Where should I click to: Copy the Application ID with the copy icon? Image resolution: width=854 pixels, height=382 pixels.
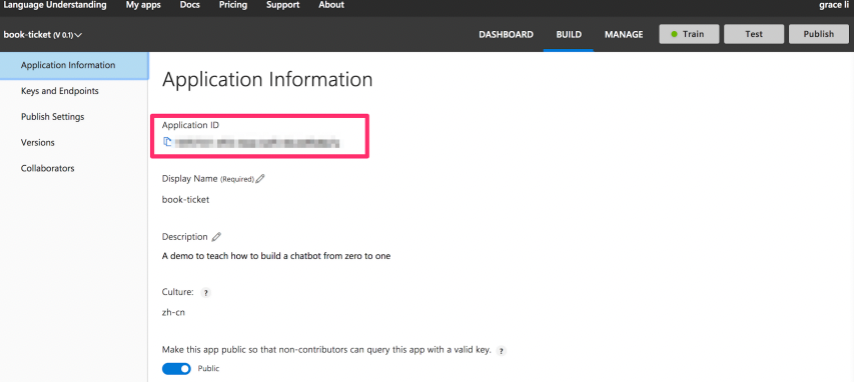168,142
